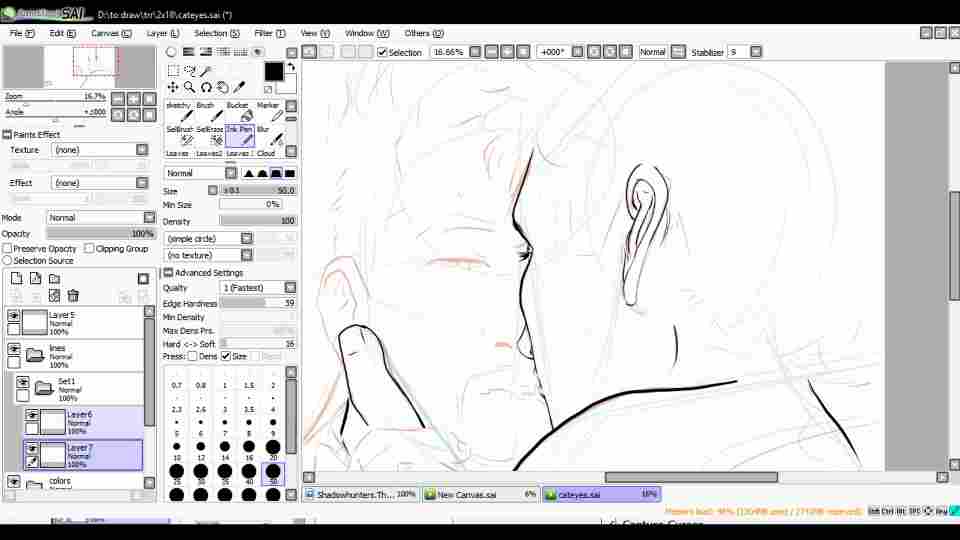Click the Clear Layer icon
Viewport: 960px width, 540px height.
tap(54, 296)
